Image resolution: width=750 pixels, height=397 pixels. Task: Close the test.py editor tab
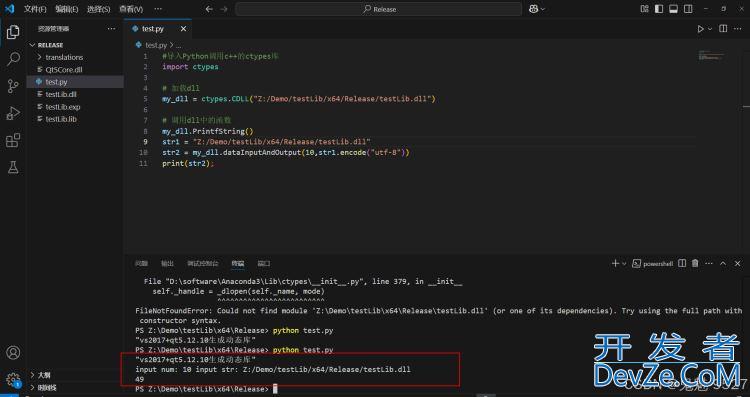click(x=183, y=29)
